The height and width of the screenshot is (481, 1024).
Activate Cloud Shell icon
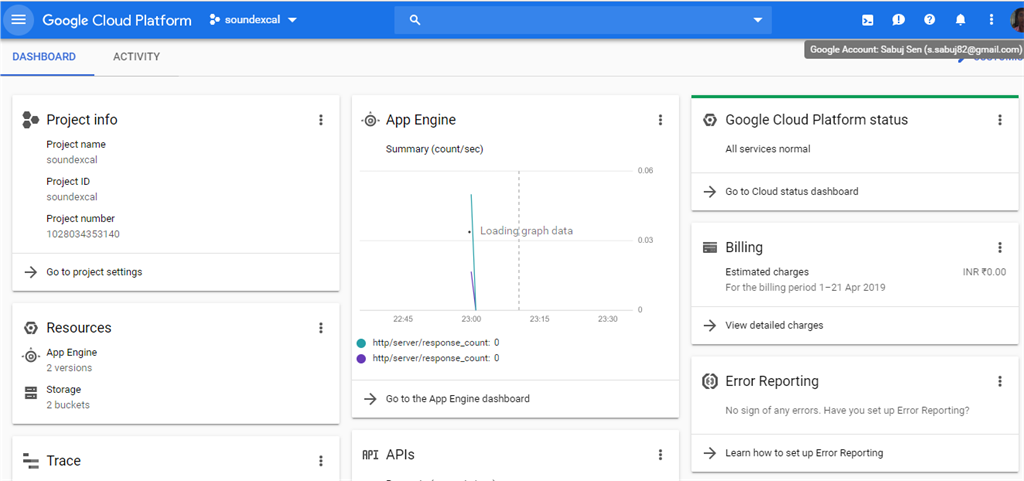[x=868, y=20]
